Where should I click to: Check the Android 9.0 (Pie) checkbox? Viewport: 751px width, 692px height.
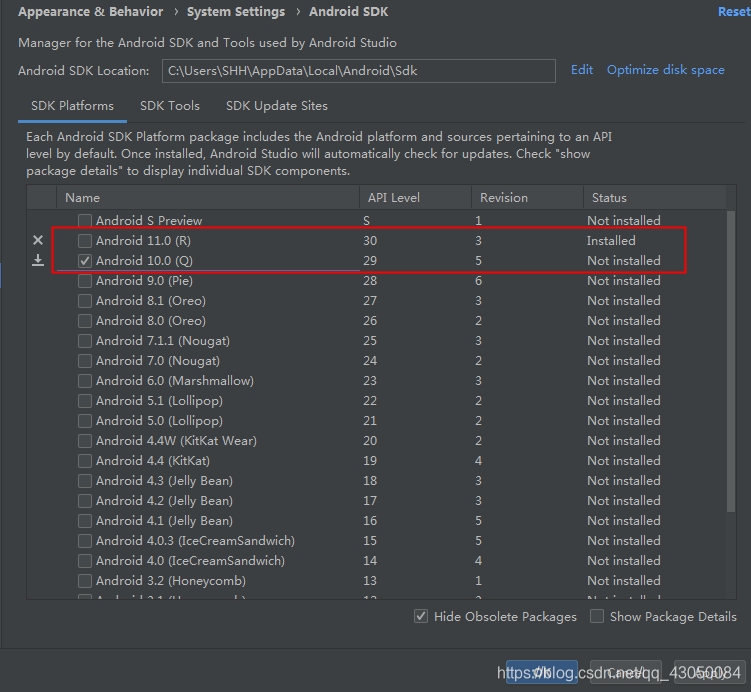(x=85, y=281)
